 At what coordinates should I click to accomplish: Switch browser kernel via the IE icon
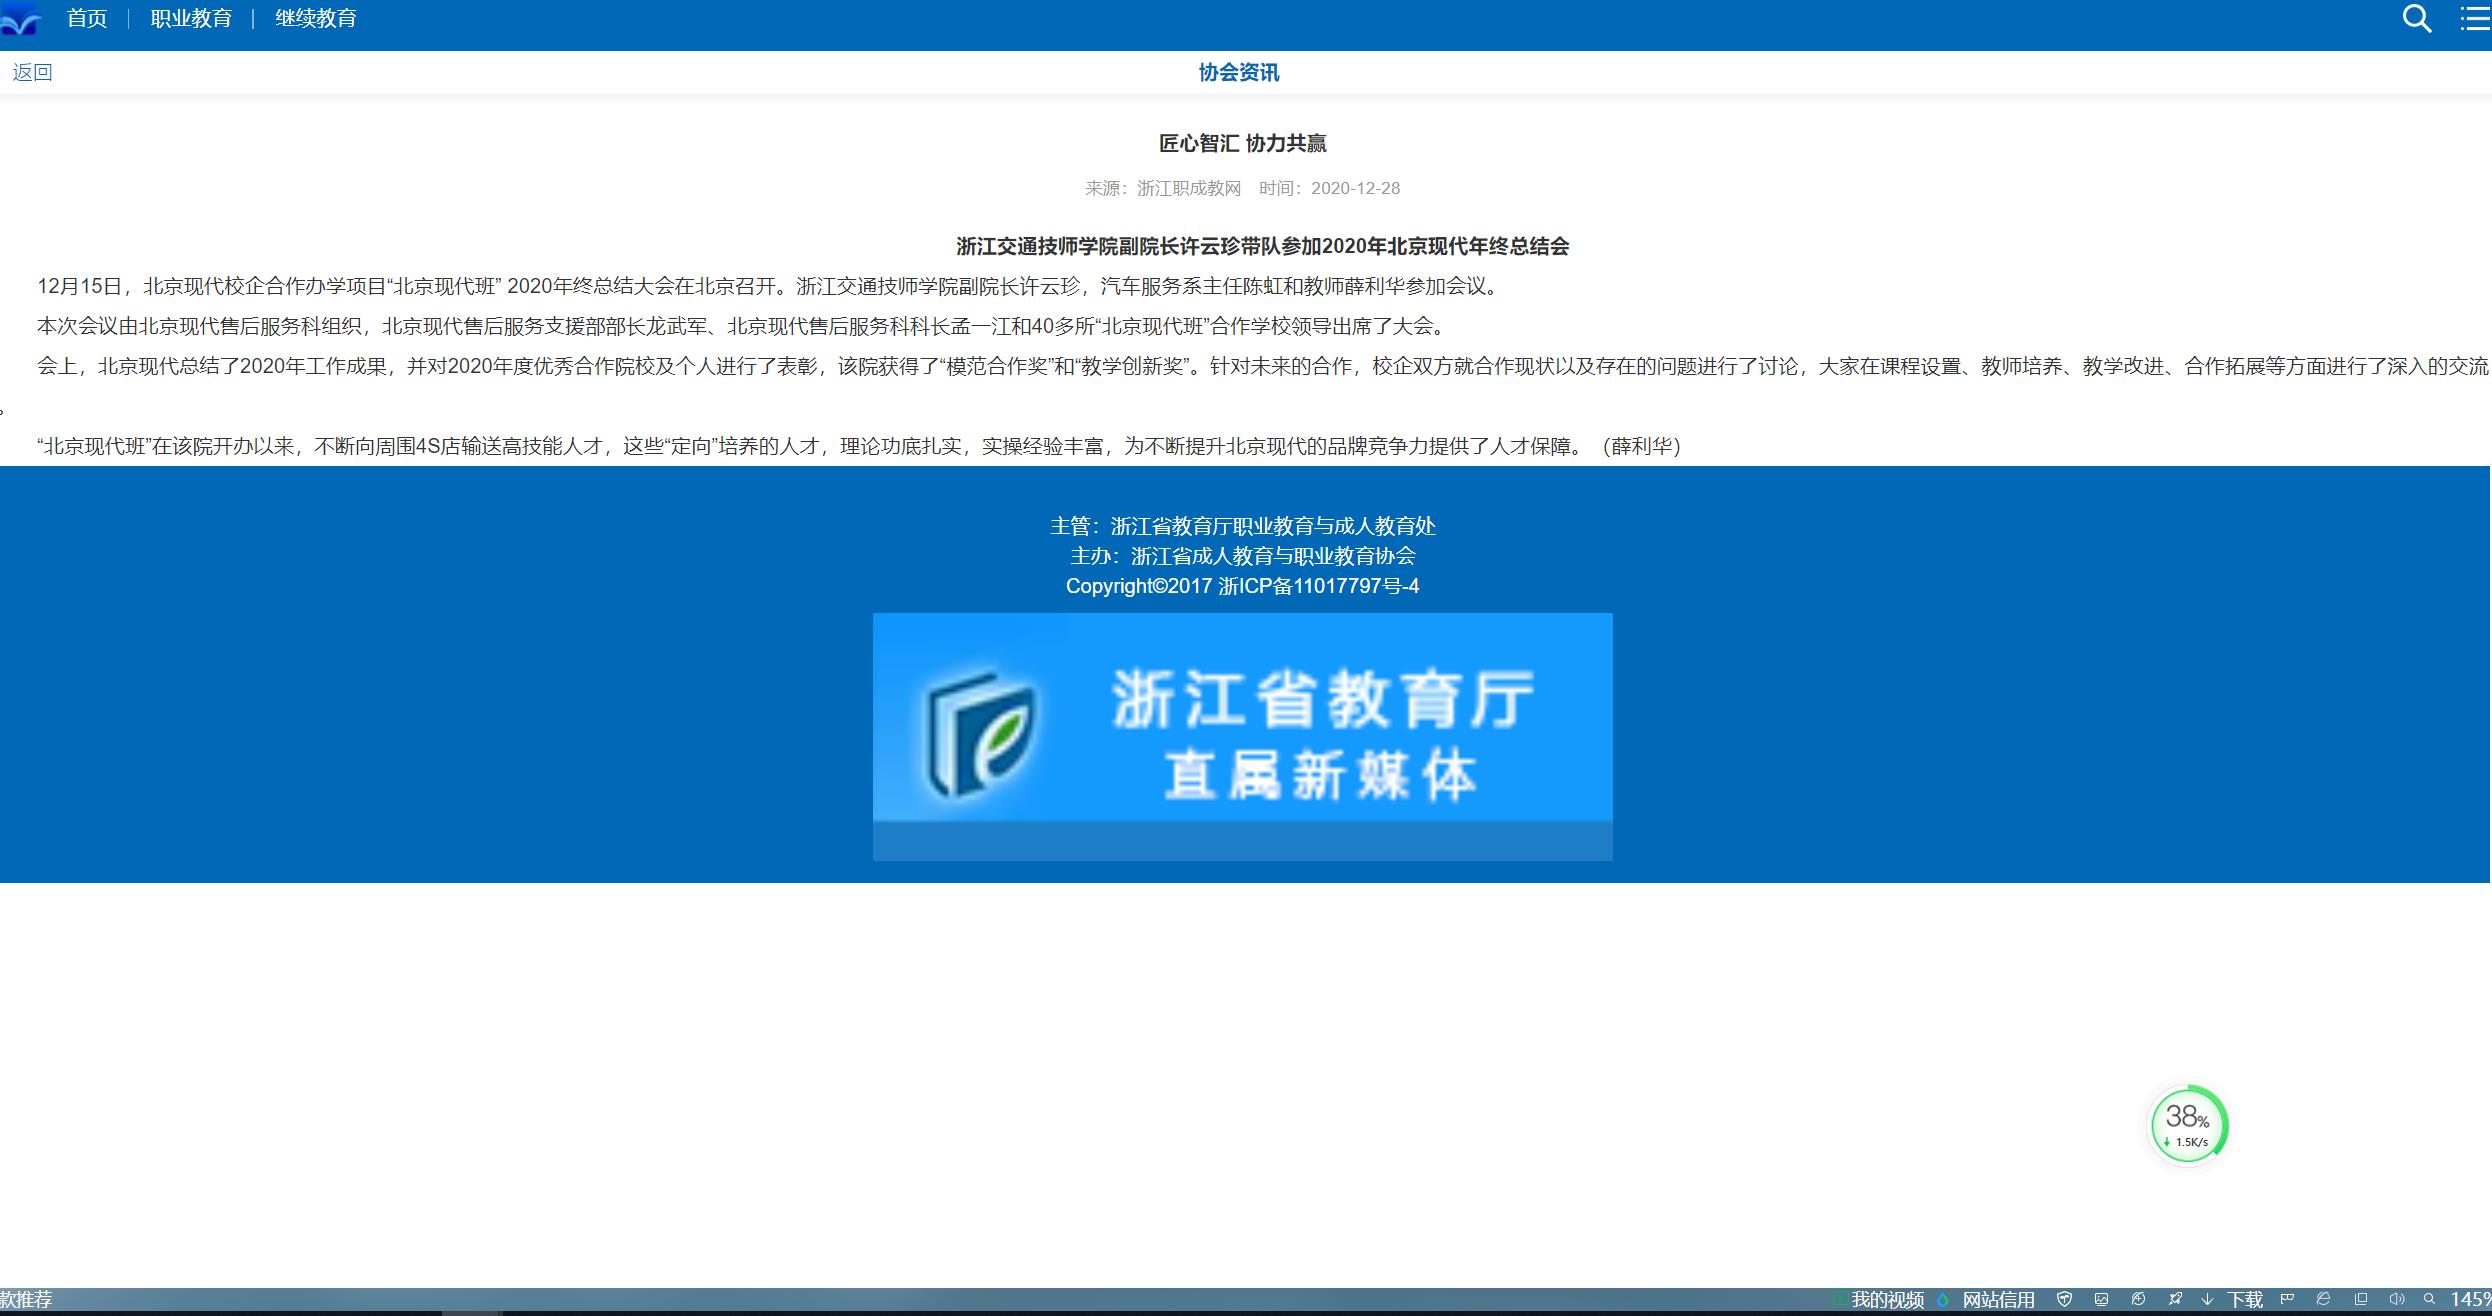[x=2324, y=1300]
